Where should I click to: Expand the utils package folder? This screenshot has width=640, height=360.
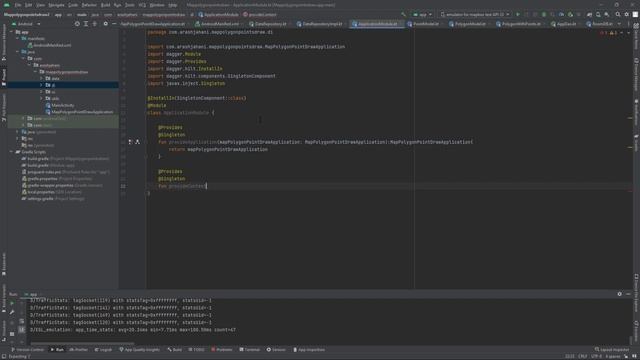[x=41, y=98]
